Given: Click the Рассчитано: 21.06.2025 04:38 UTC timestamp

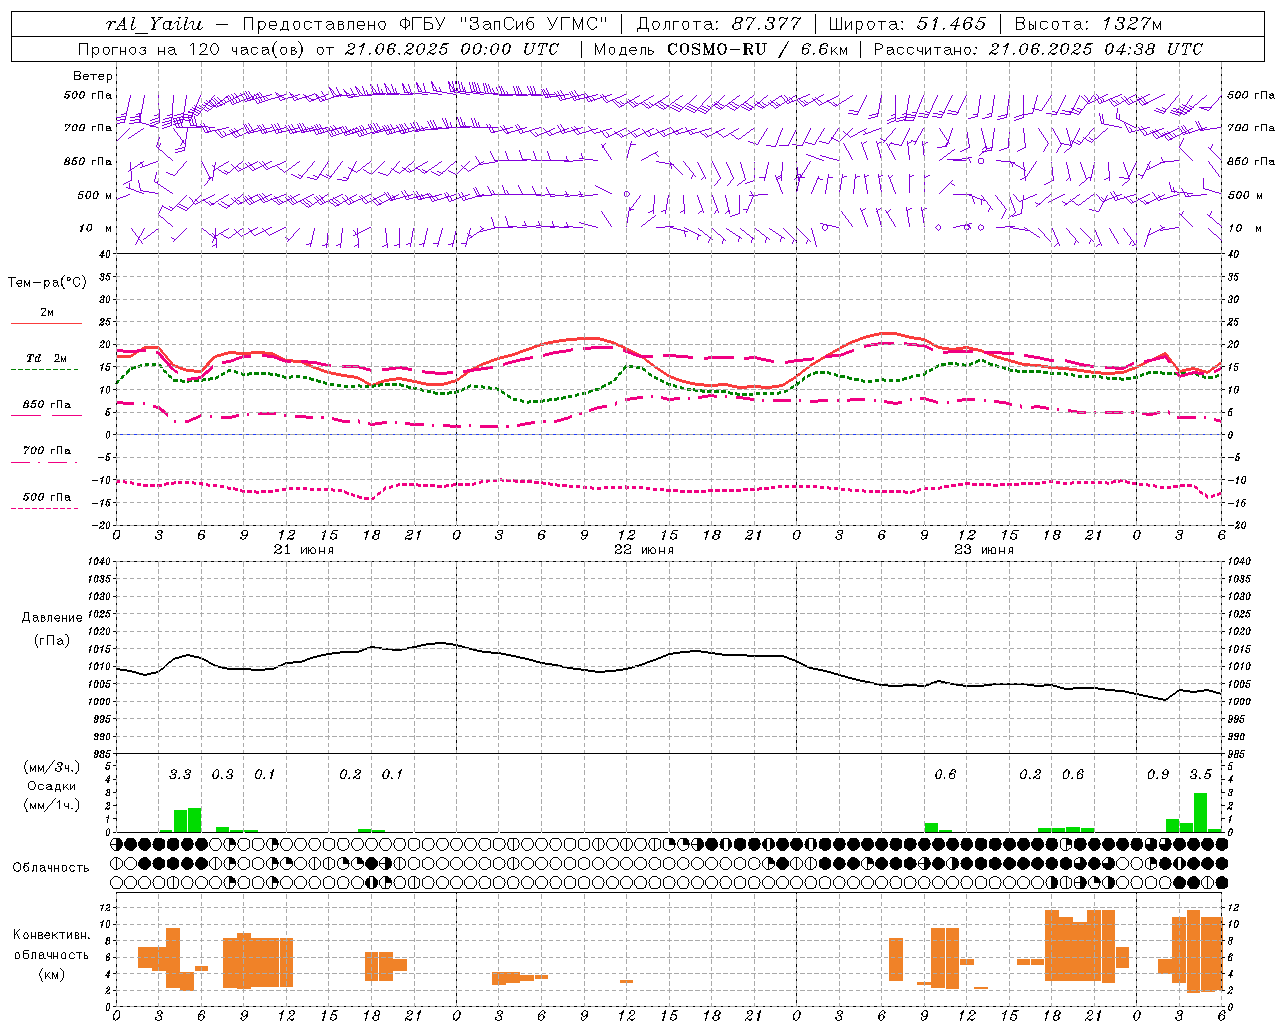Looking at the screenshot, I should click(x=1038, y=49).
